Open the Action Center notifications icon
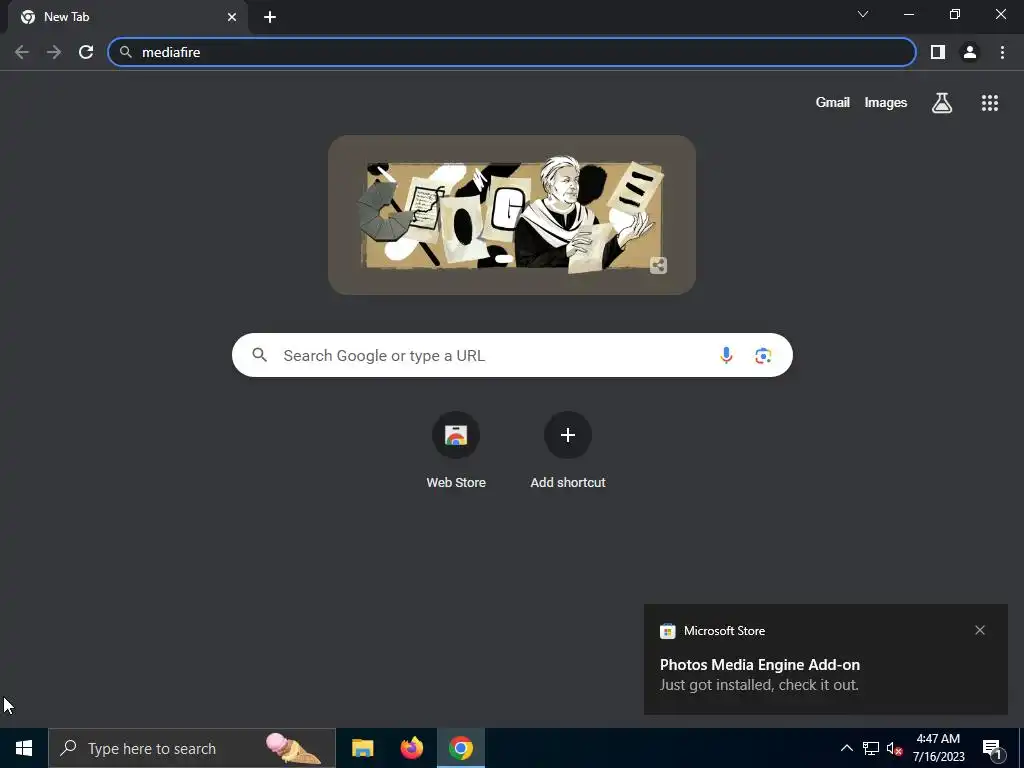Image resolution: width=1024 pixels, height=768 pixels. (991, 748)
